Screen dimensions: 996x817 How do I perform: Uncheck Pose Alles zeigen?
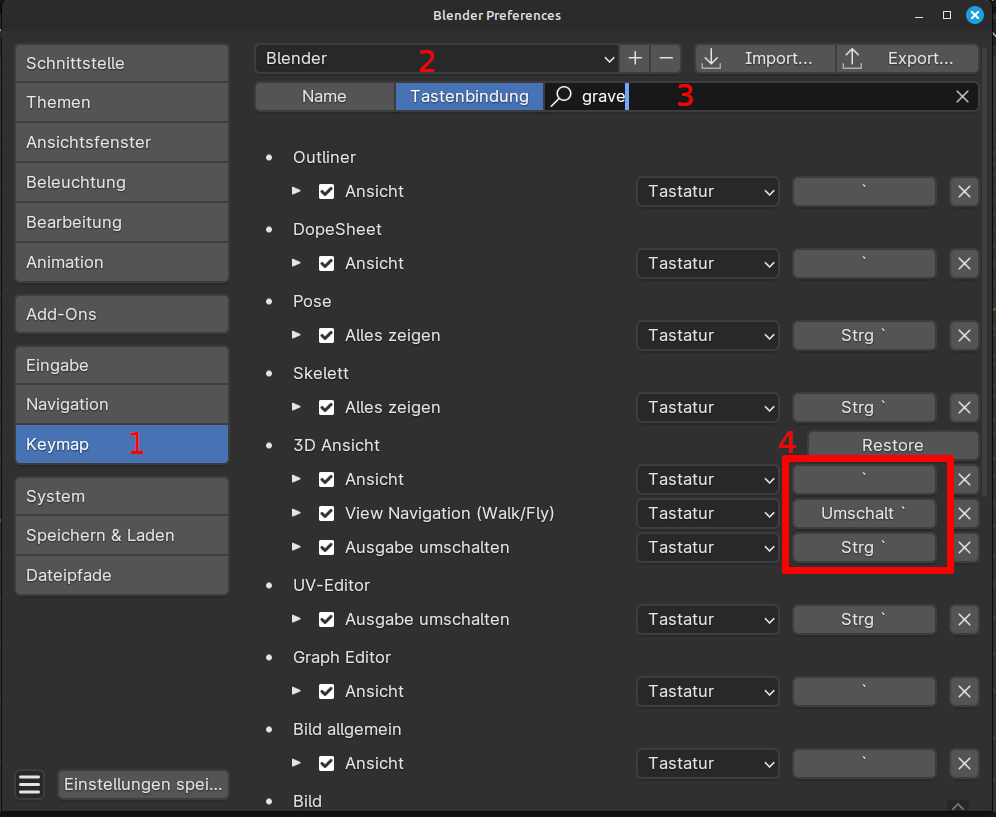pyautogui.click(x=326, y=335)
